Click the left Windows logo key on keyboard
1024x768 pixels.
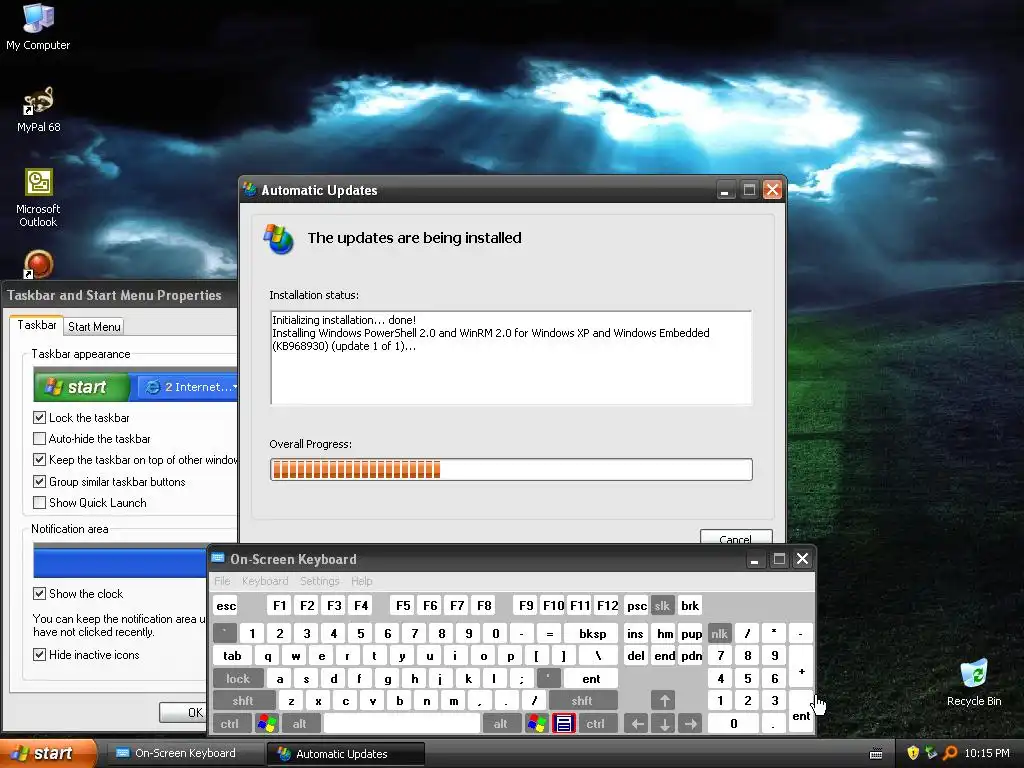[x=267, y=724]
